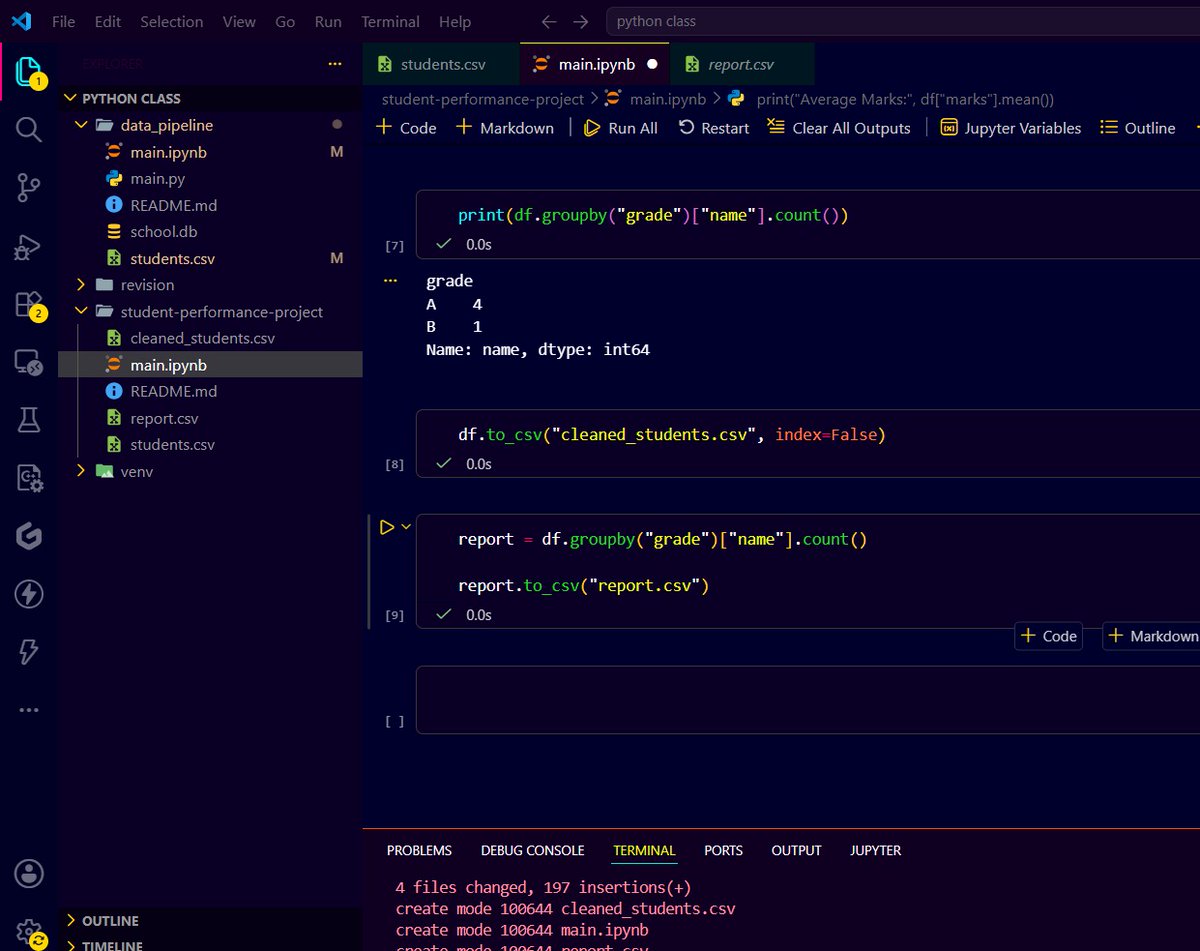Click Clear All Outputs
Viewport: 1200px width, 951px height.
[x=839, y=128]
